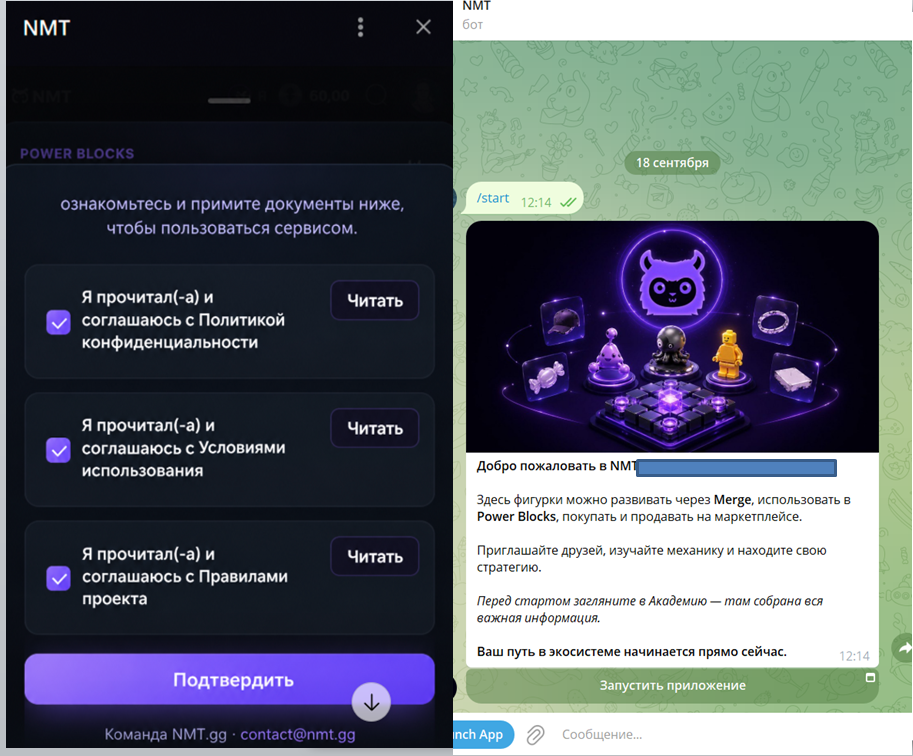
Task: Toggle the Terms of Use checkbox
Action: 58,450
